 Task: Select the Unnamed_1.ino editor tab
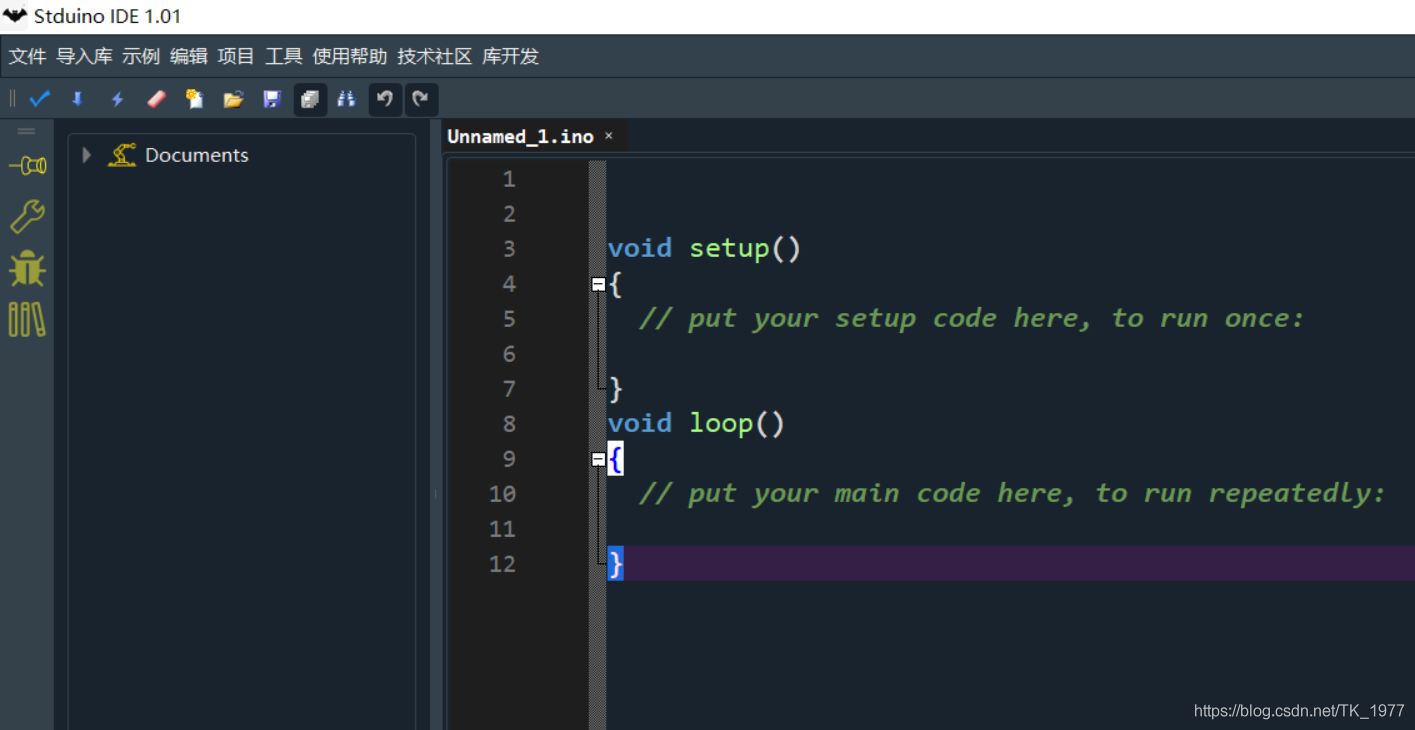point(520,137)
